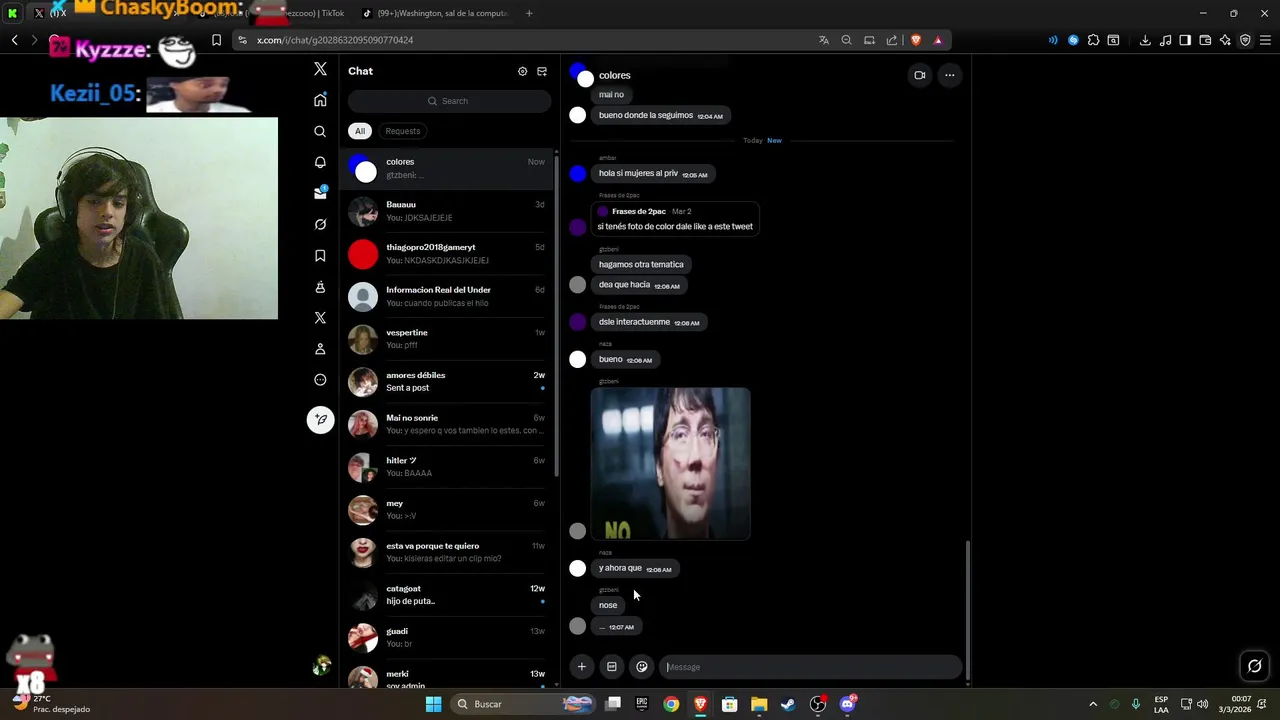Open the mey conversation
1280x720 pixels.
coord(447,510)
